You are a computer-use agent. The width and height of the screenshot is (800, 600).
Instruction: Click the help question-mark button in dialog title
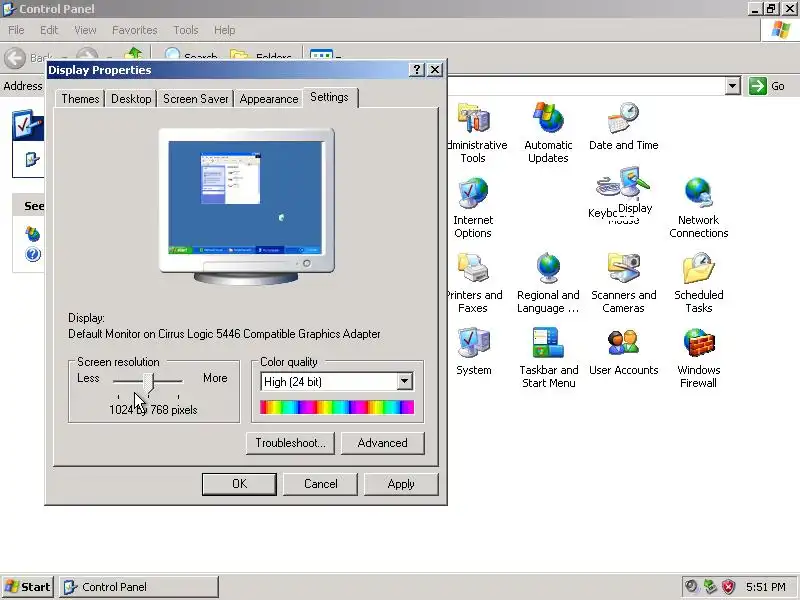[417, 69]
